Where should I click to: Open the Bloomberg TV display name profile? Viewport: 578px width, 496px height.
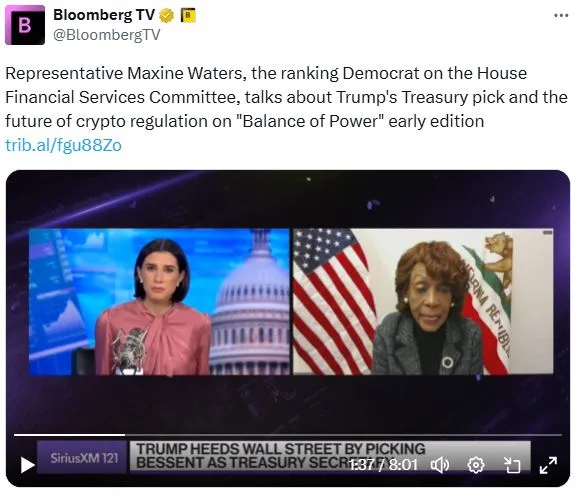104,15
